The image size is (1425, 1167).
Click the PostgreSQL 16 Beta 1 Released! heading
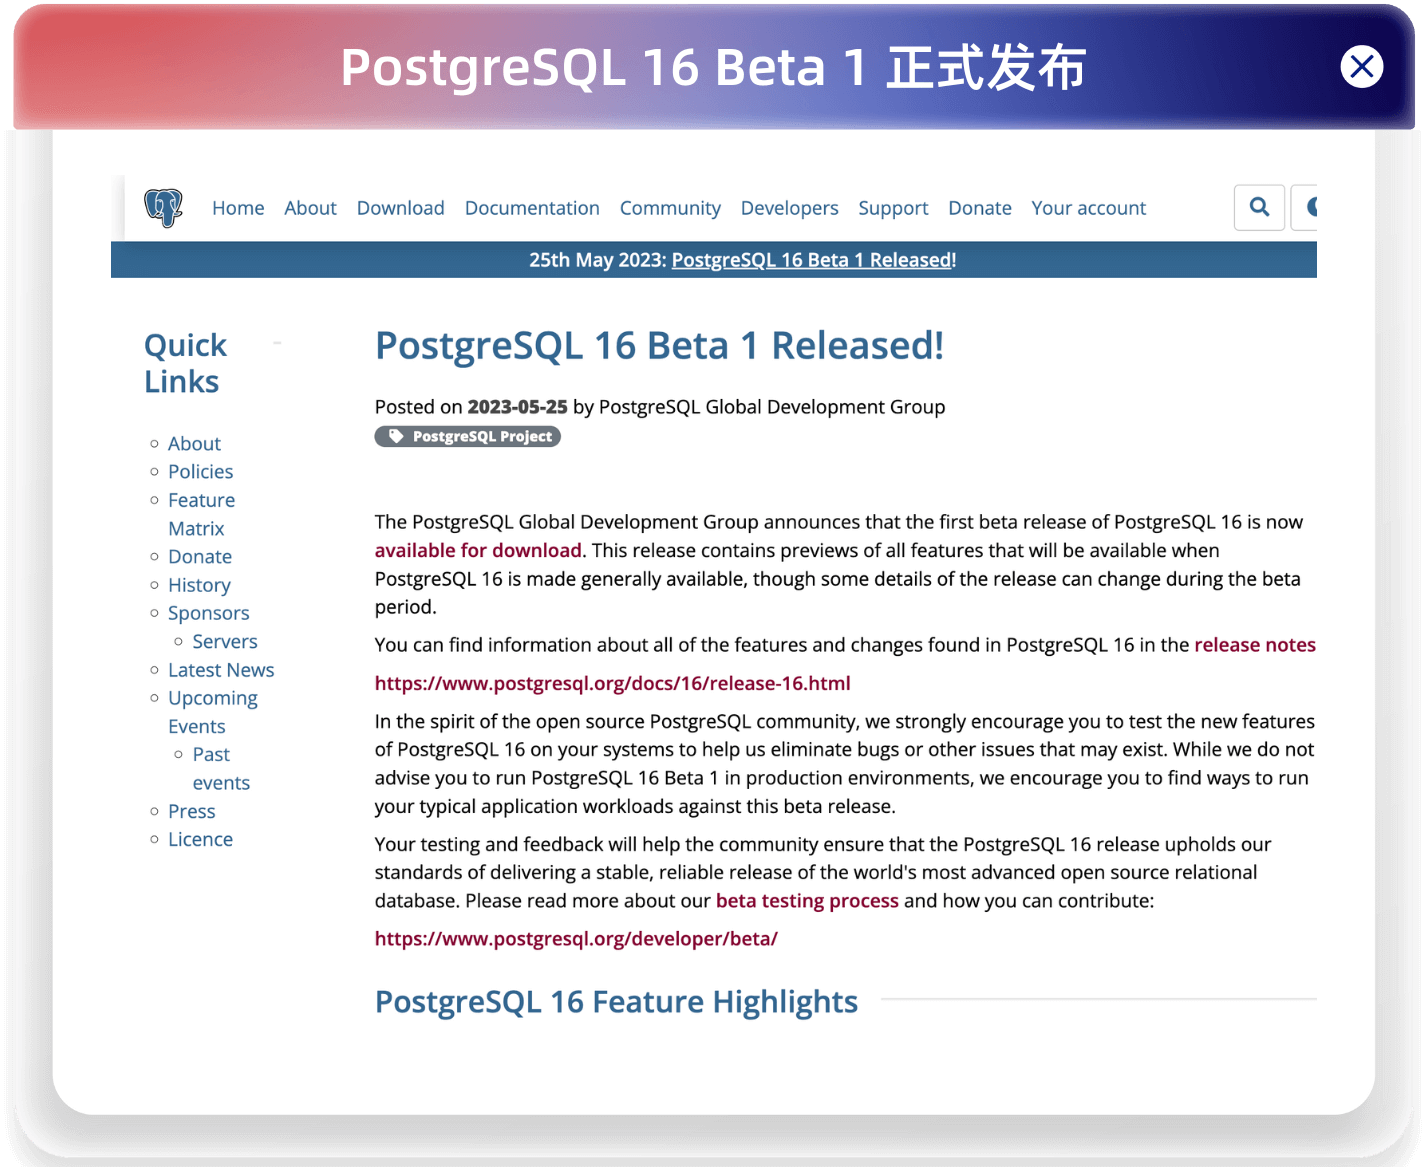[x=659, y=346]
